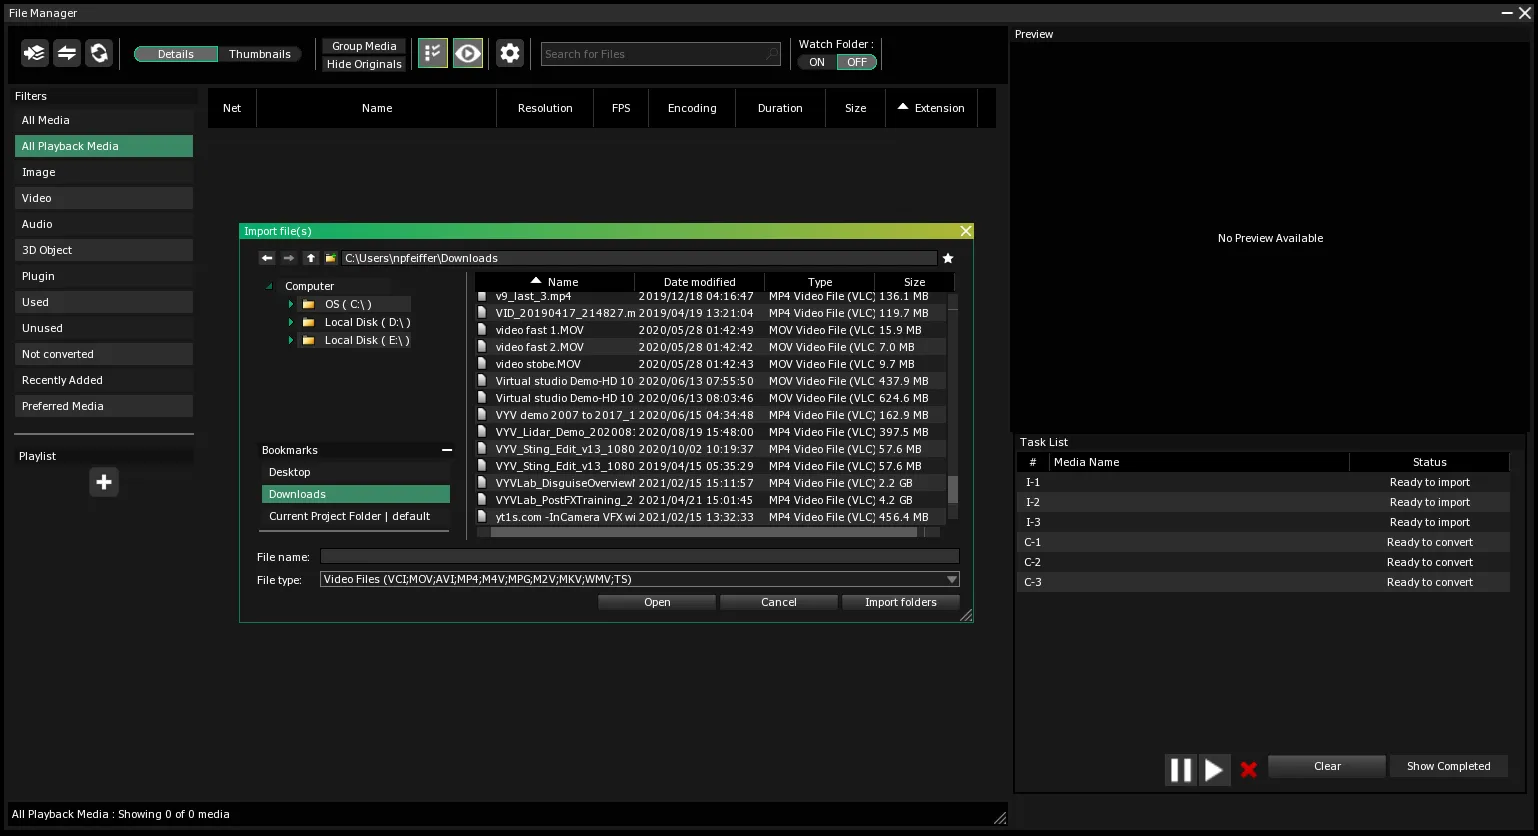
Task: Collapse the Computer tree node
Action: pyautogui.click(x=269, y=286)
